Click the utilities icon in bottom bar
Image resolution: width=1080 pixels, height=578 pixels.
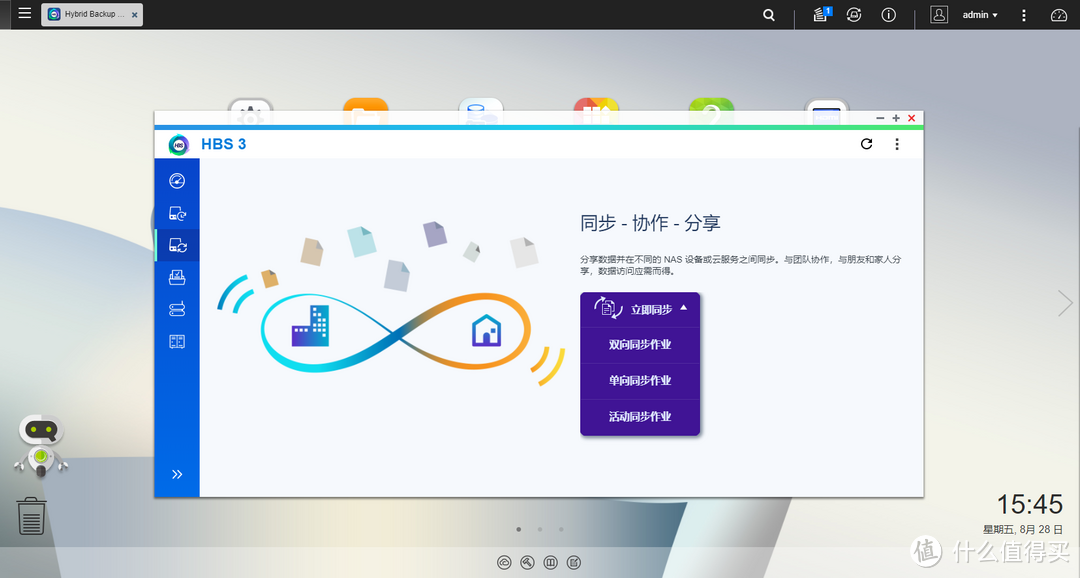pos(528,563)
